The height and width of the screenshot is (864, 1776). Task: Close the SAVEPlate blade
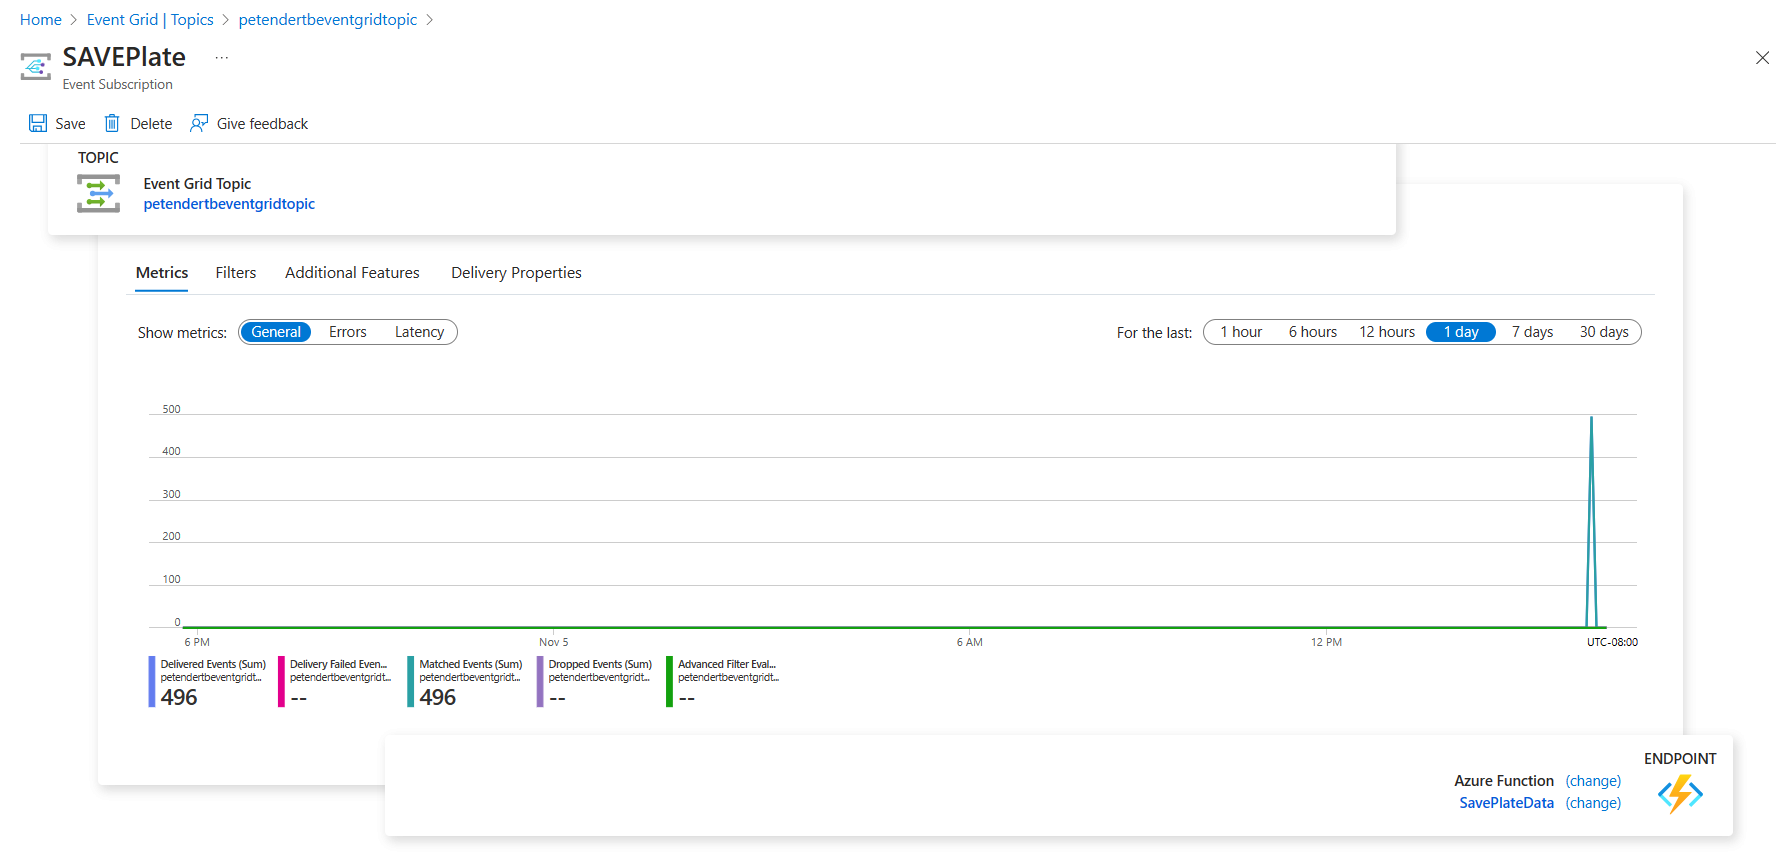coord(1762,58)
